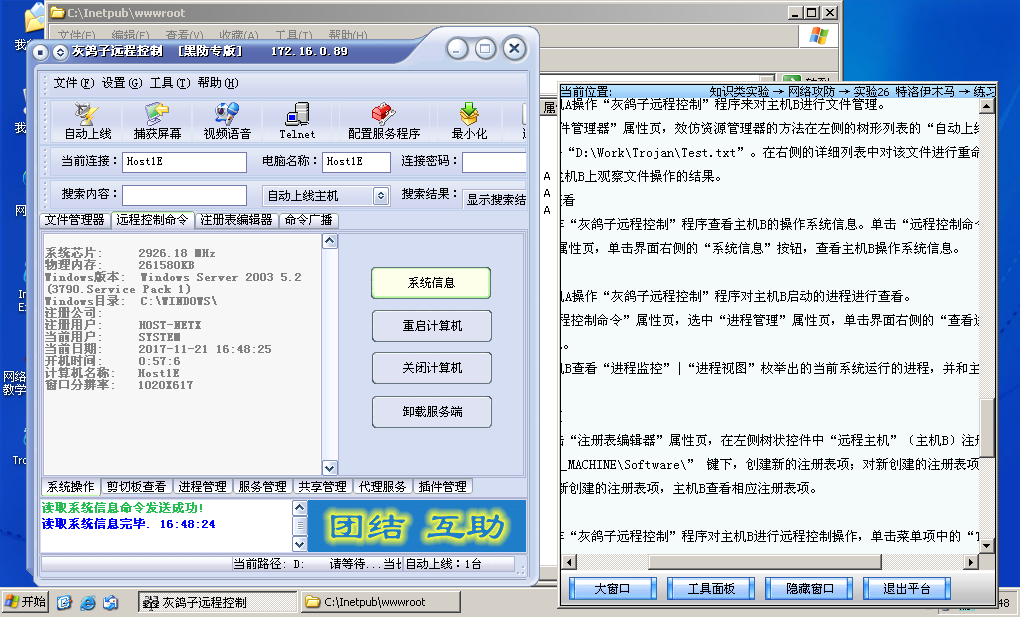Start 视频语音 video voice tool
Viewport: 1020px width, 617px height.
pos(227,122)
